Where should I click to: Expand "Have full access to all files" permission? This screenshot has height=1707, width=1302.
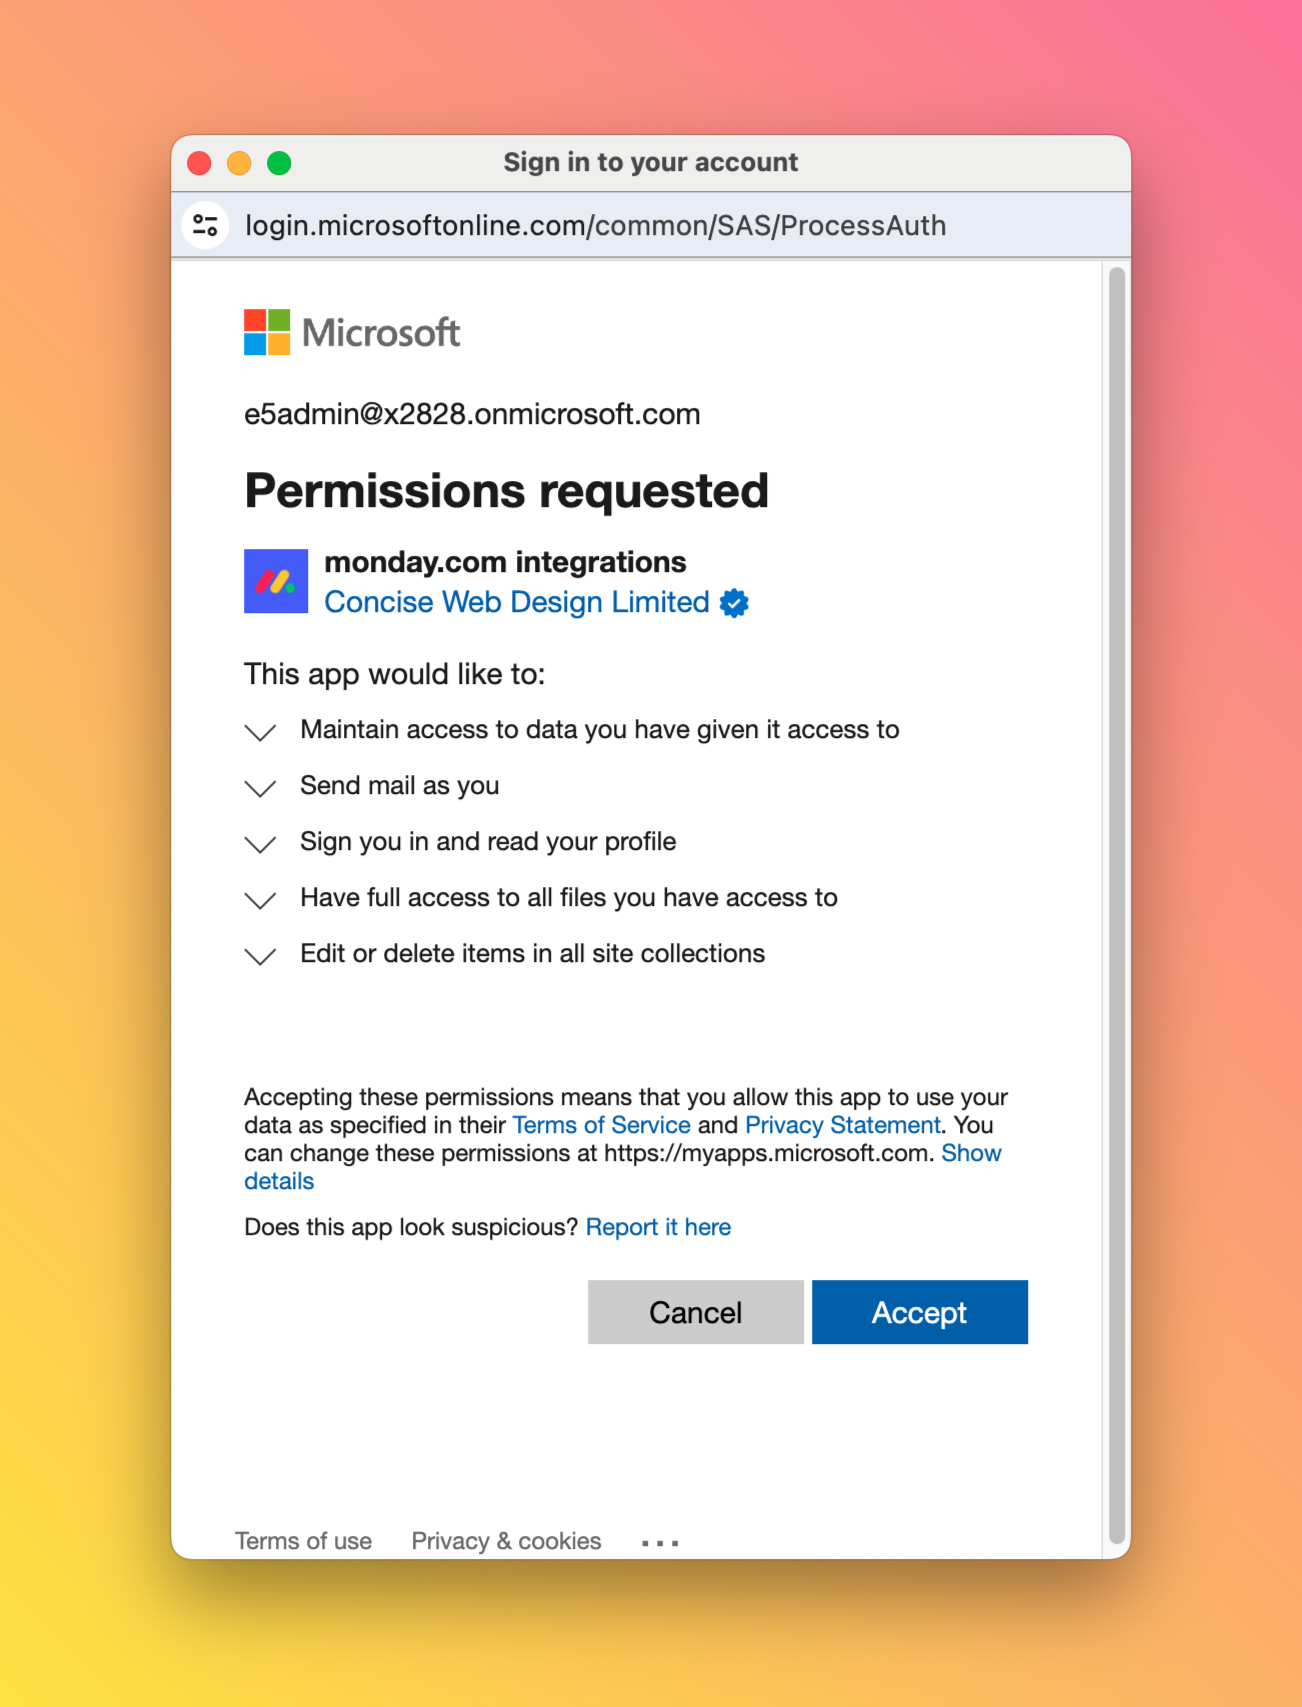pos(260,900)
